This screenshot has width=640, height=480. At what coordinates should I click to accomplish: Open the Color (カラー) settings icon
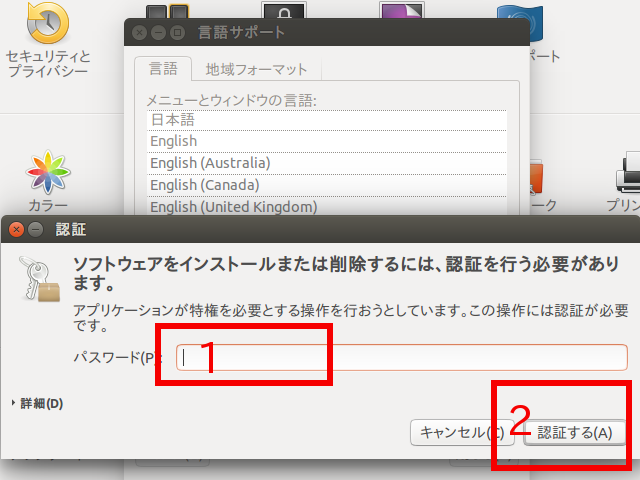[x=47, y=173]
